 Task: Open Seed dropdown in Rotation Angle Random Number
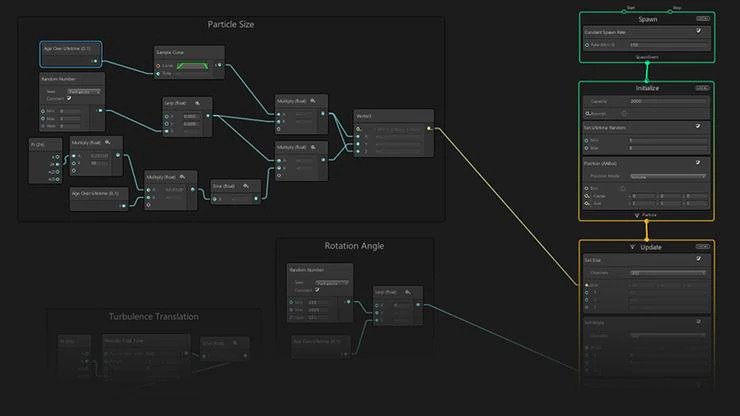tap(332, 283)
